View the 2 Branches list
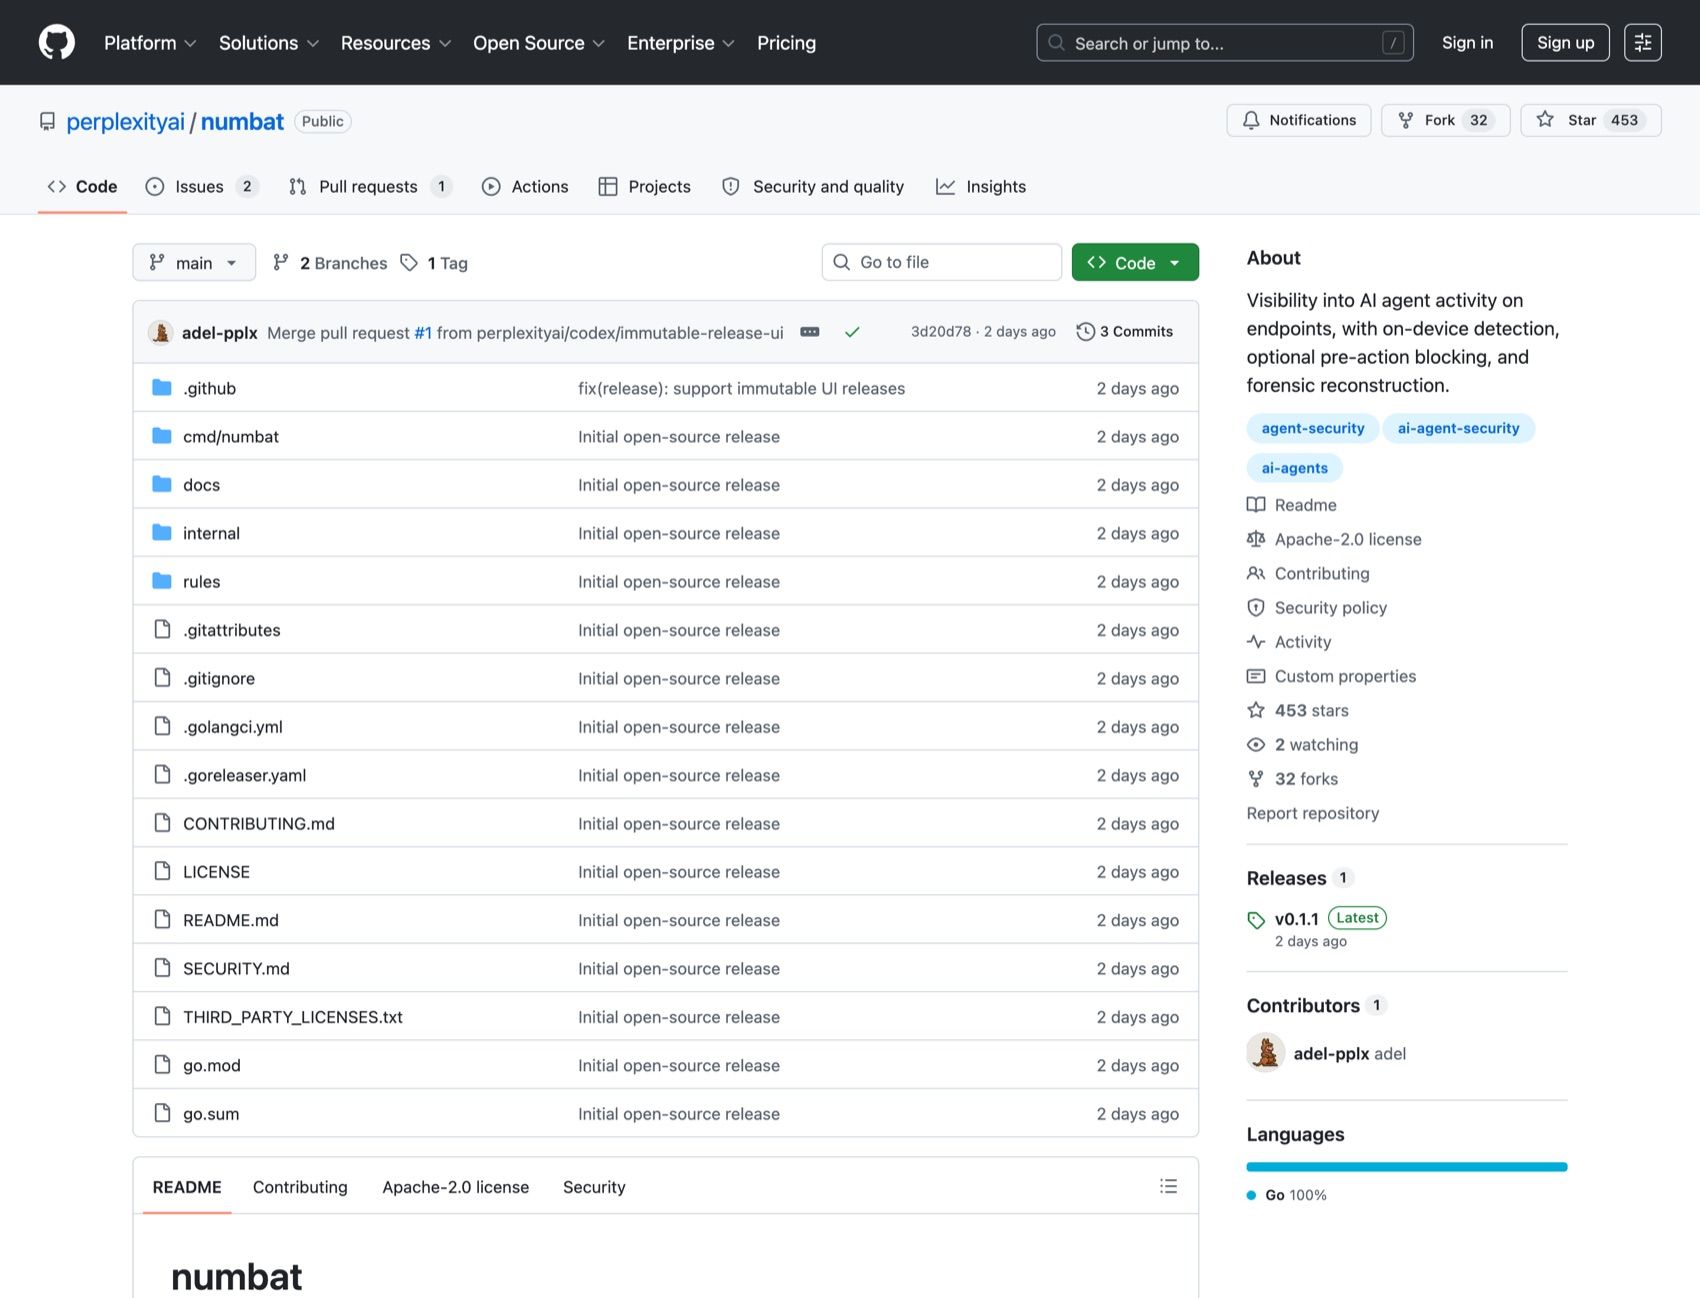 tap(330, 263)
